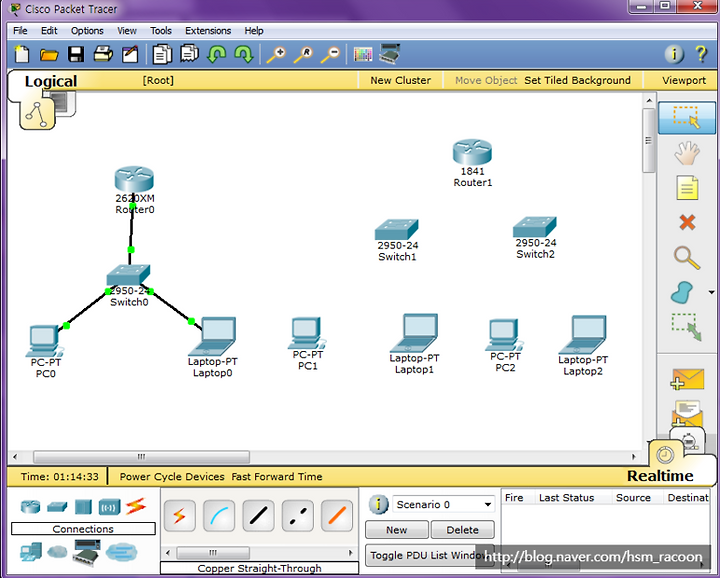The height and width of the screenshot is (578, 720).
Task: Click the network information 'i' icon
Action: click(674, 54)
